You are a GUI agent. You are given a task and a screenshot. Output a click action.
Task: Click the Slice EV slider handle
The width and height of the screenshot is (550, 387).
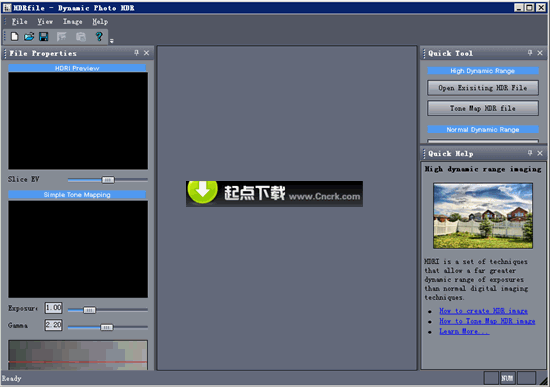(108, 180)
